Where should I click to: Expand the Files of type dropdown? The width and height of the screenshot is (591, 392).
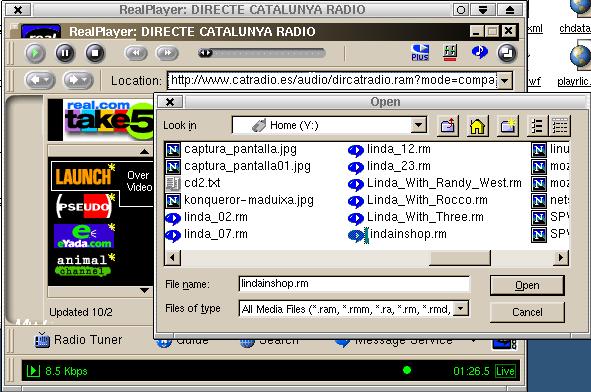[460, 309]
